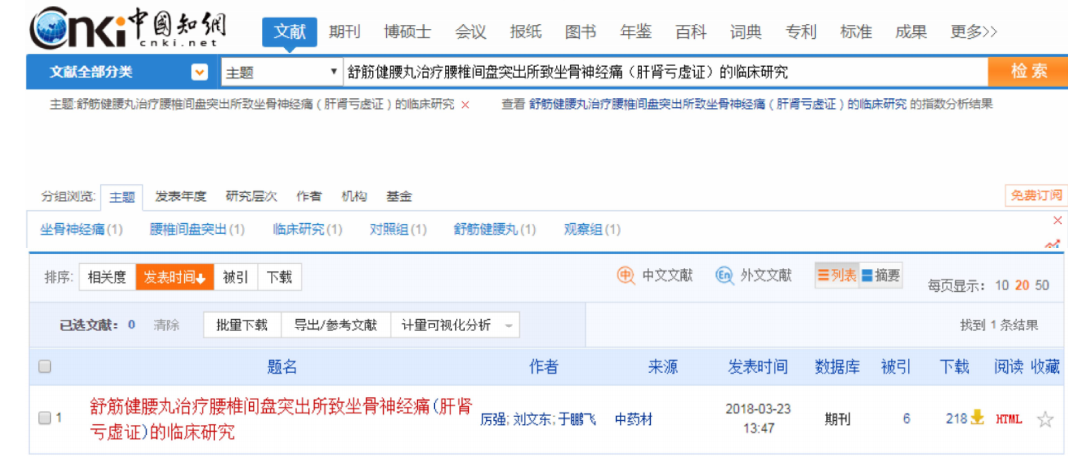Select the 发表年度 group browse tab

click(180, 196)
